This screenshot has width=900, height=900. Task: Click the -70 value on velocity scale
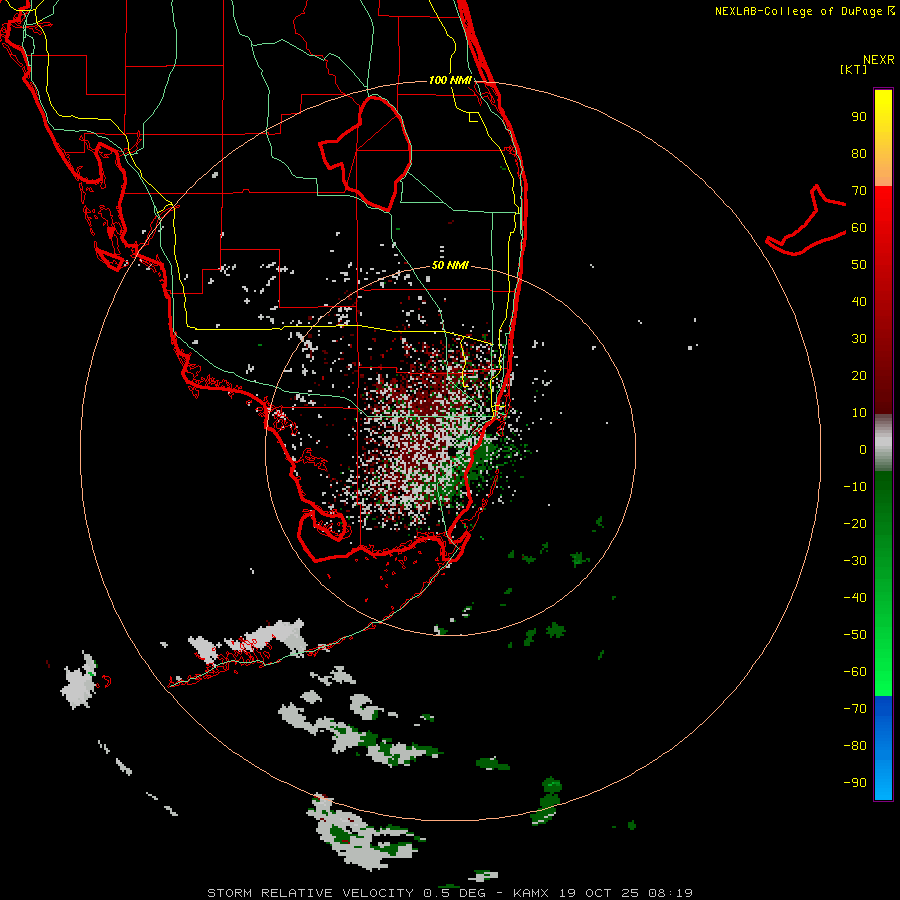point(855,708)
